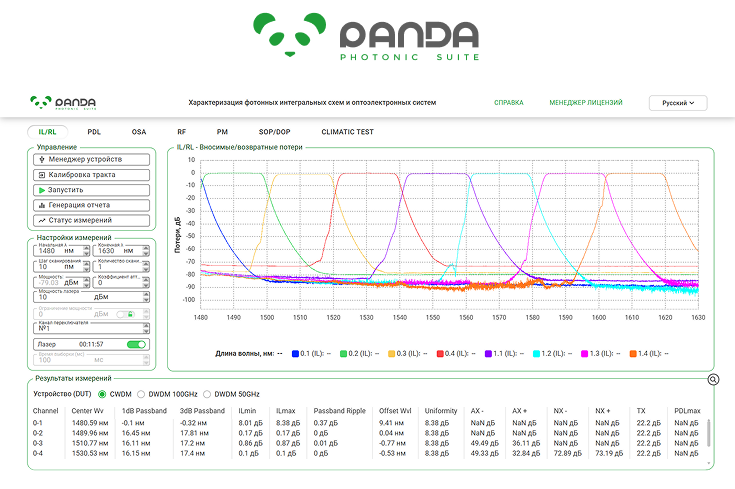735x489 pixels.
Task: Open the СПРАВКА link
Action: coord(509,102)
